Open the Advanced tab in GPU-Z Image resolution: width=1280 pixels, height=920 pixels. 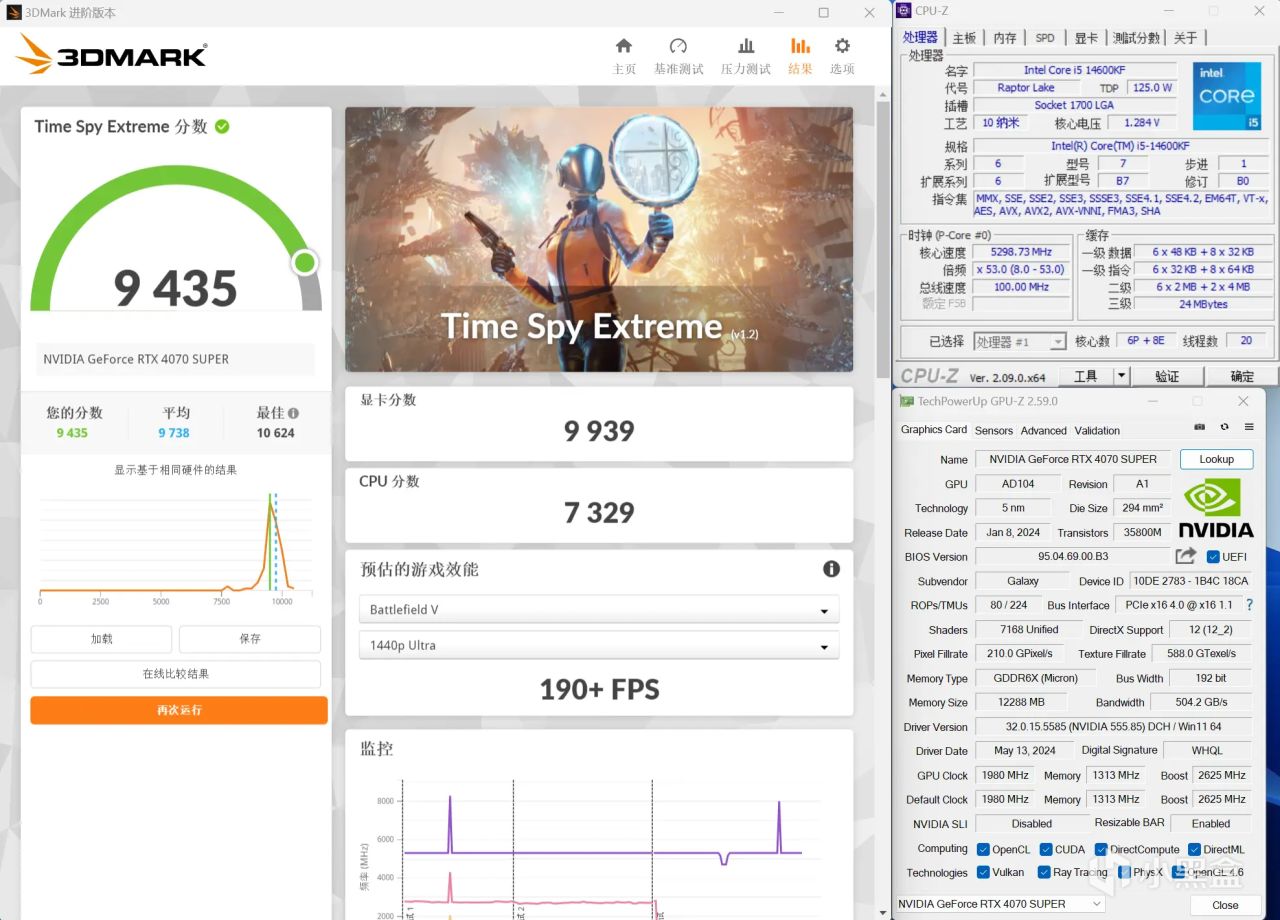pos(1043,431)
